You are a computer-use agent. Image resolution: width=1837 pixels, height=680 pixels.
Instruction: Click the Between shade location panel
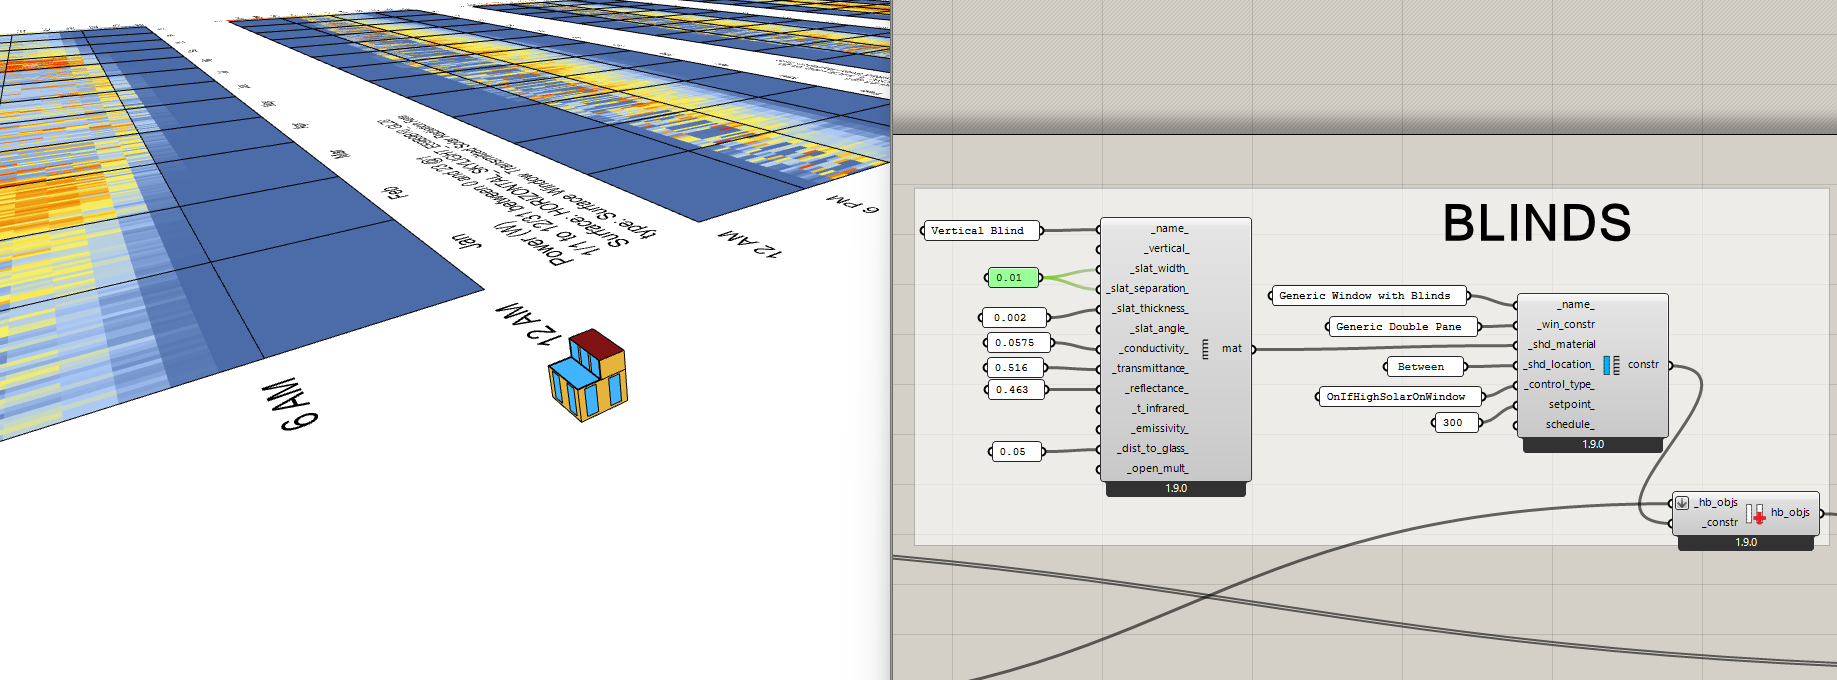tap(1421, 367)
